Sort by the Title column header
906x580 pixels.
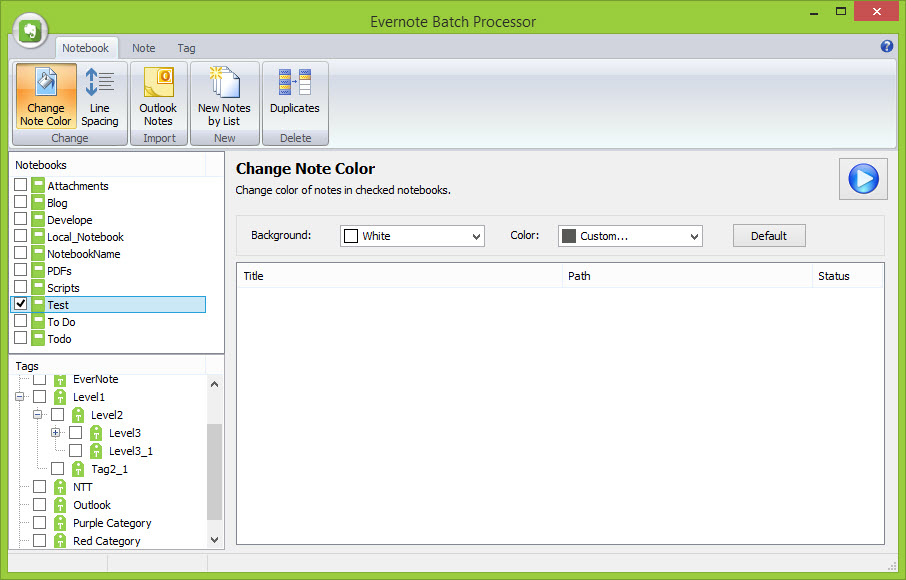[400, 276]
